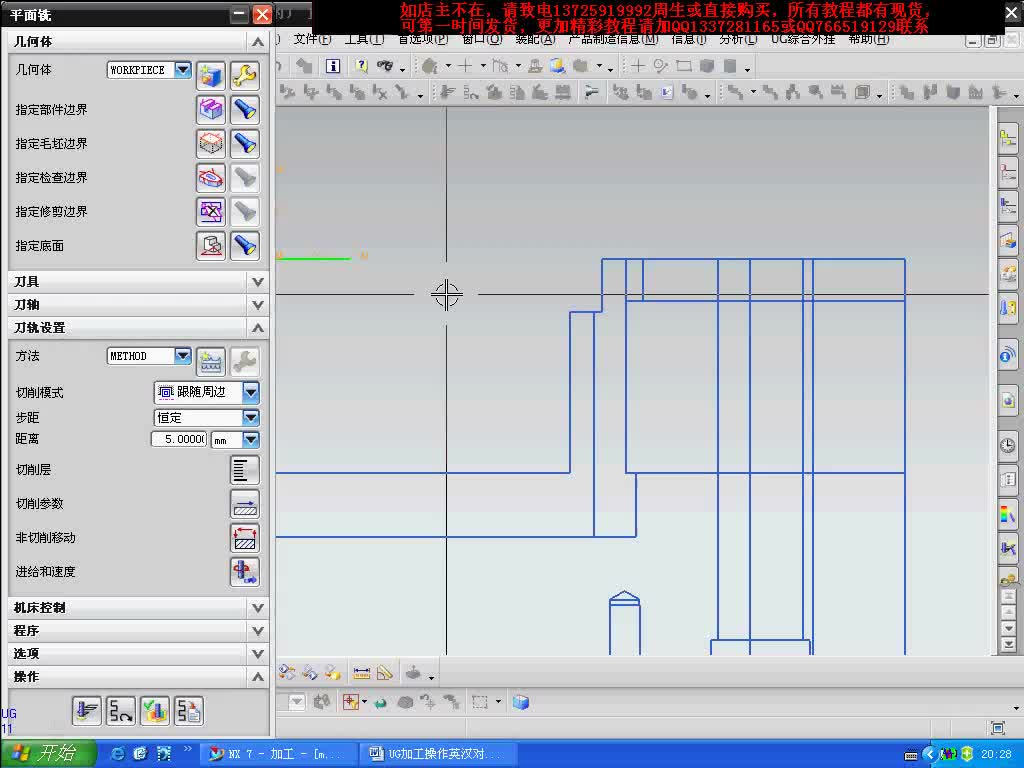Expand the 选项 section
Image resolution: width=1024 pixels, height=768 pixels.
(258, 654)
